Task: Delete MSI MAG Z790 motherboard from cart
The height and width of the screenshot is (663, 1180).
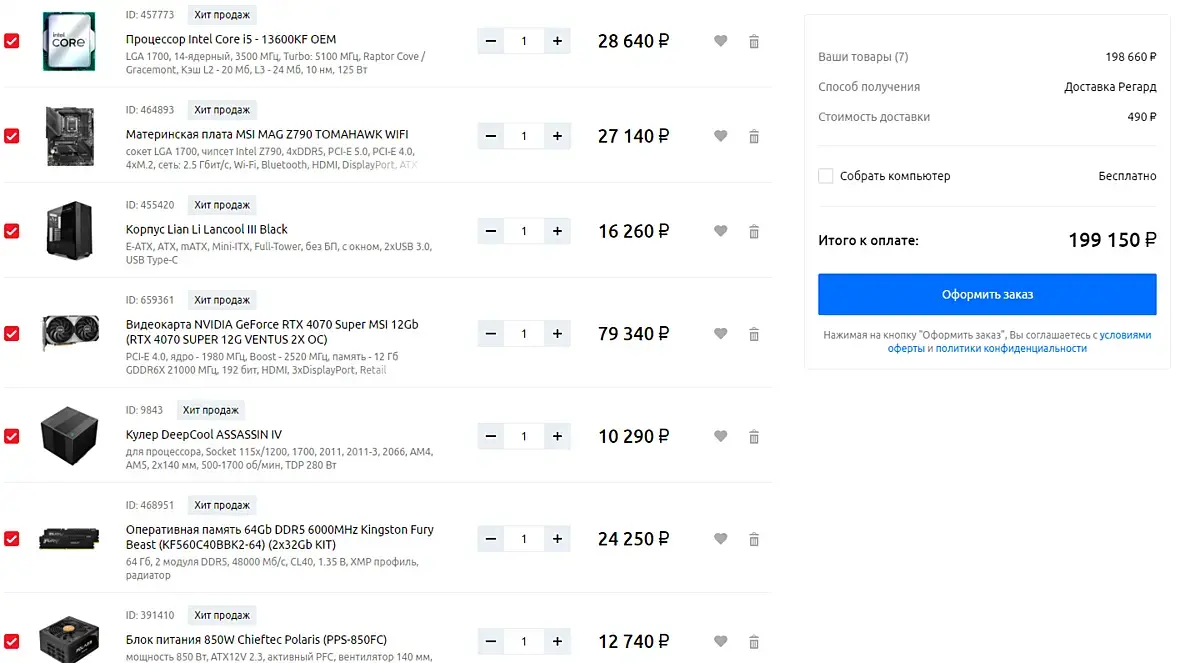Action: (x=754, y=136)
